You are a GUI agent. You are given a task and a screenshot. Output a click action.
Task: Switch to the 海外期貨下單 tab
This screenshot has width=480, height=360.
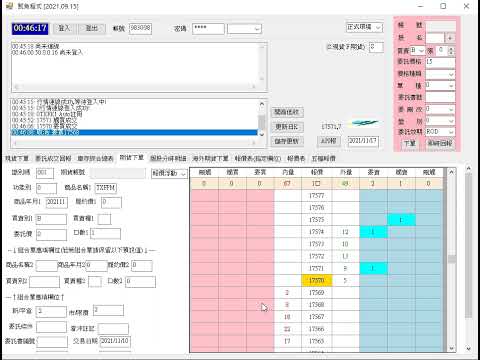point(210,158)
